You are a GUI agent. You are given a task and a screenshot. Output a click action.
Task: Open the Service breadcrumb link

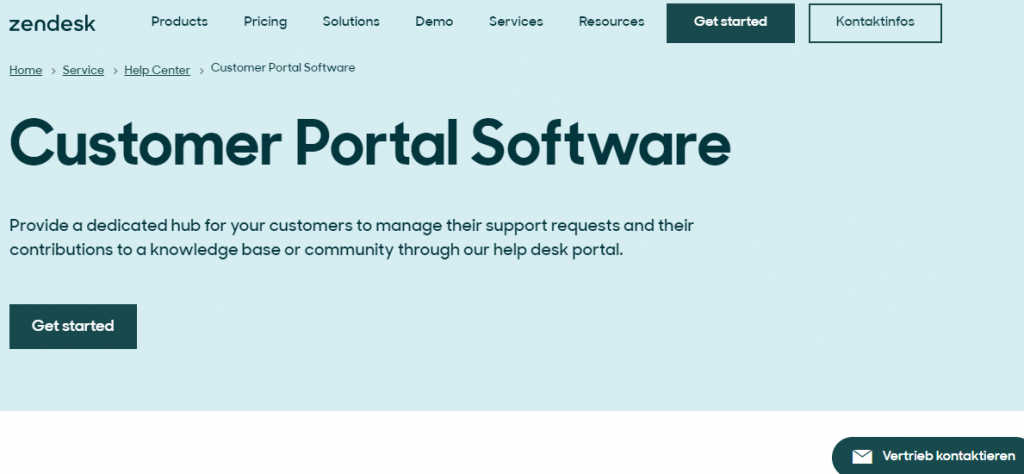click(83, 71)
